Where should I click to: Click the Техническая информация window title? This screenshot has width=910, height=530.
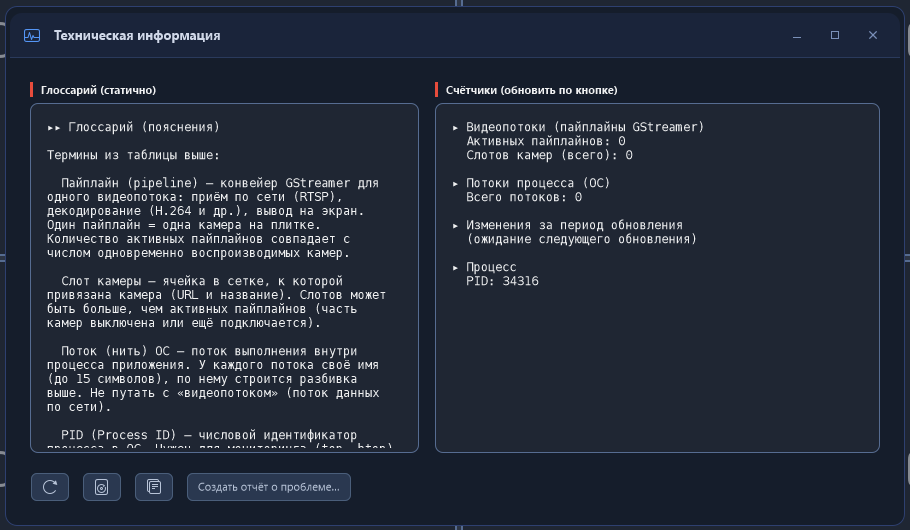point(137,35)
